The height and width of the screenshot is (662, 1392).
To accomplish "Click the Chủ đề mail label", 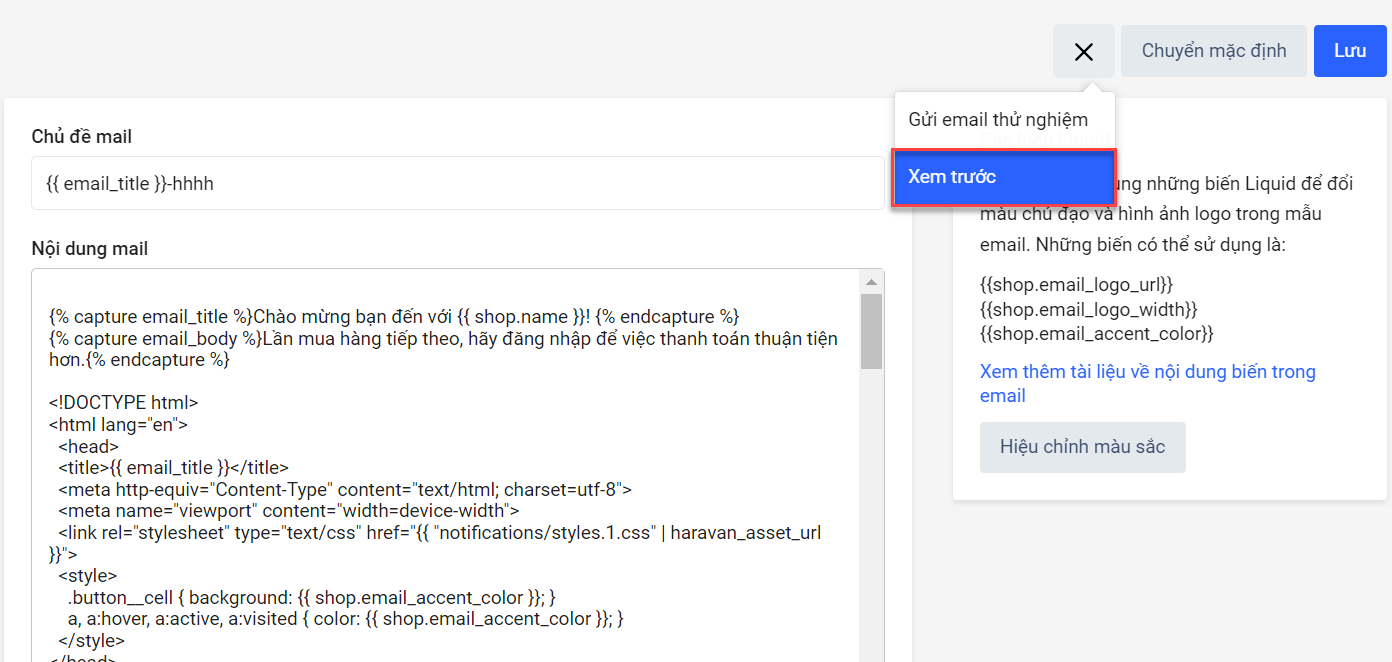I will click(81, 137).
